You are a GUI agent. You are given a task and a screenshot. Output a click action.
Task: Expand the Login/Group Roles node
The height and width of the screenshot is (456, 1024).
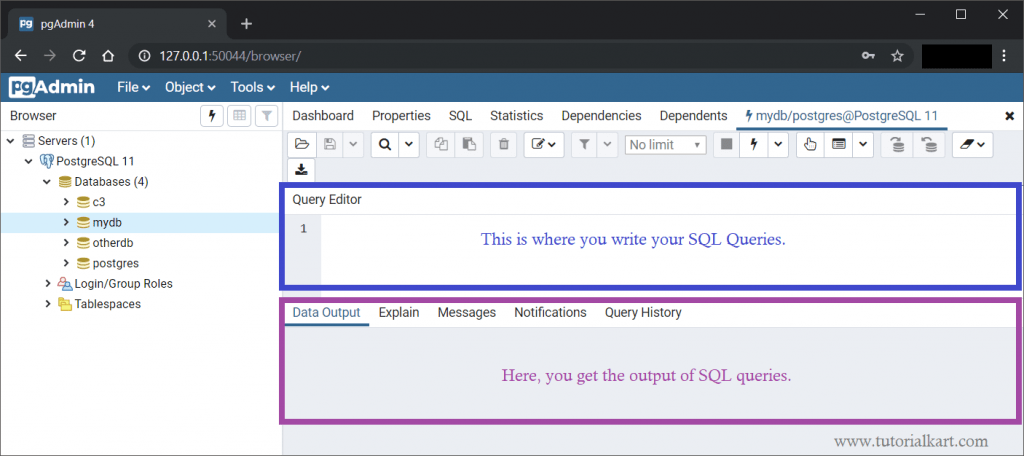[x=48, y=284]
